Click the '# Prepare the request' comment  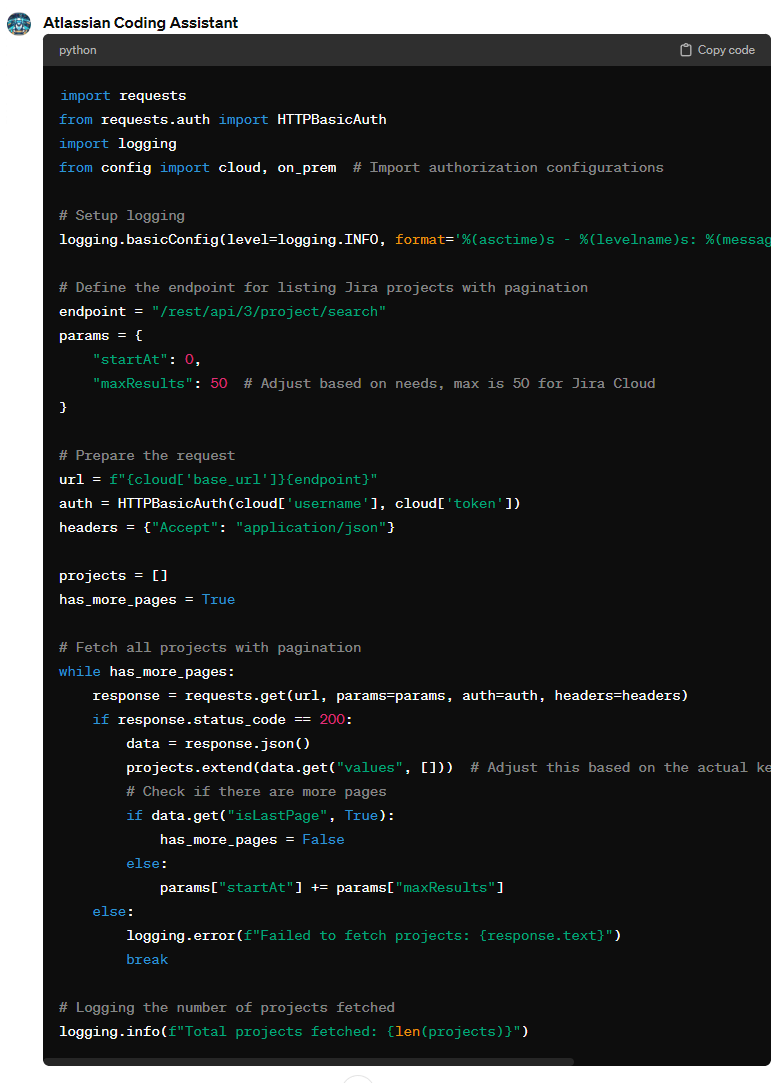pyautogui.click(x=147, y=456)
